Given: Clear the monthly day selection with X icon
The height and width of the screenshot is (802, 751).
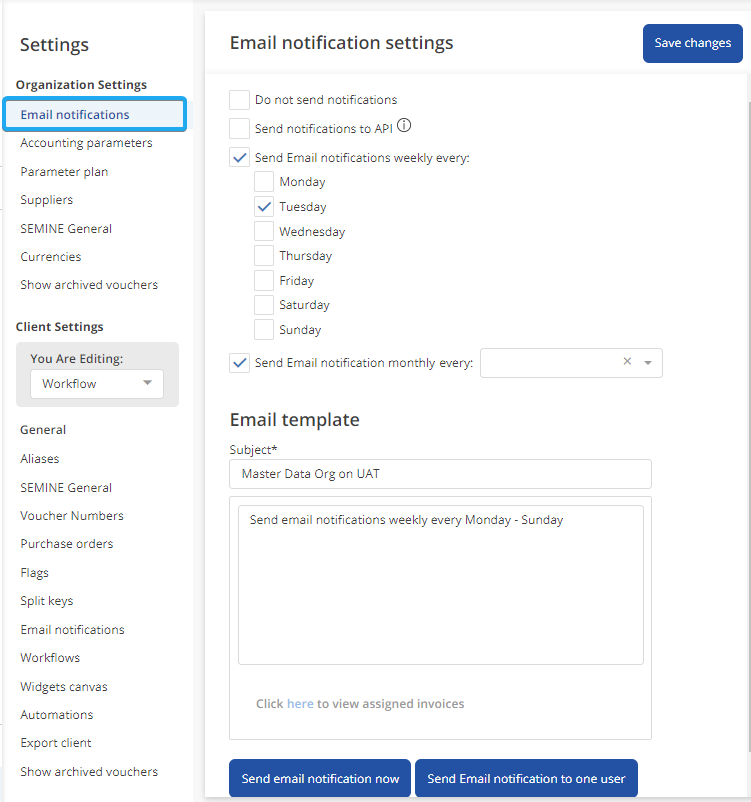Looking at the screenshot, I should [627, 362].
